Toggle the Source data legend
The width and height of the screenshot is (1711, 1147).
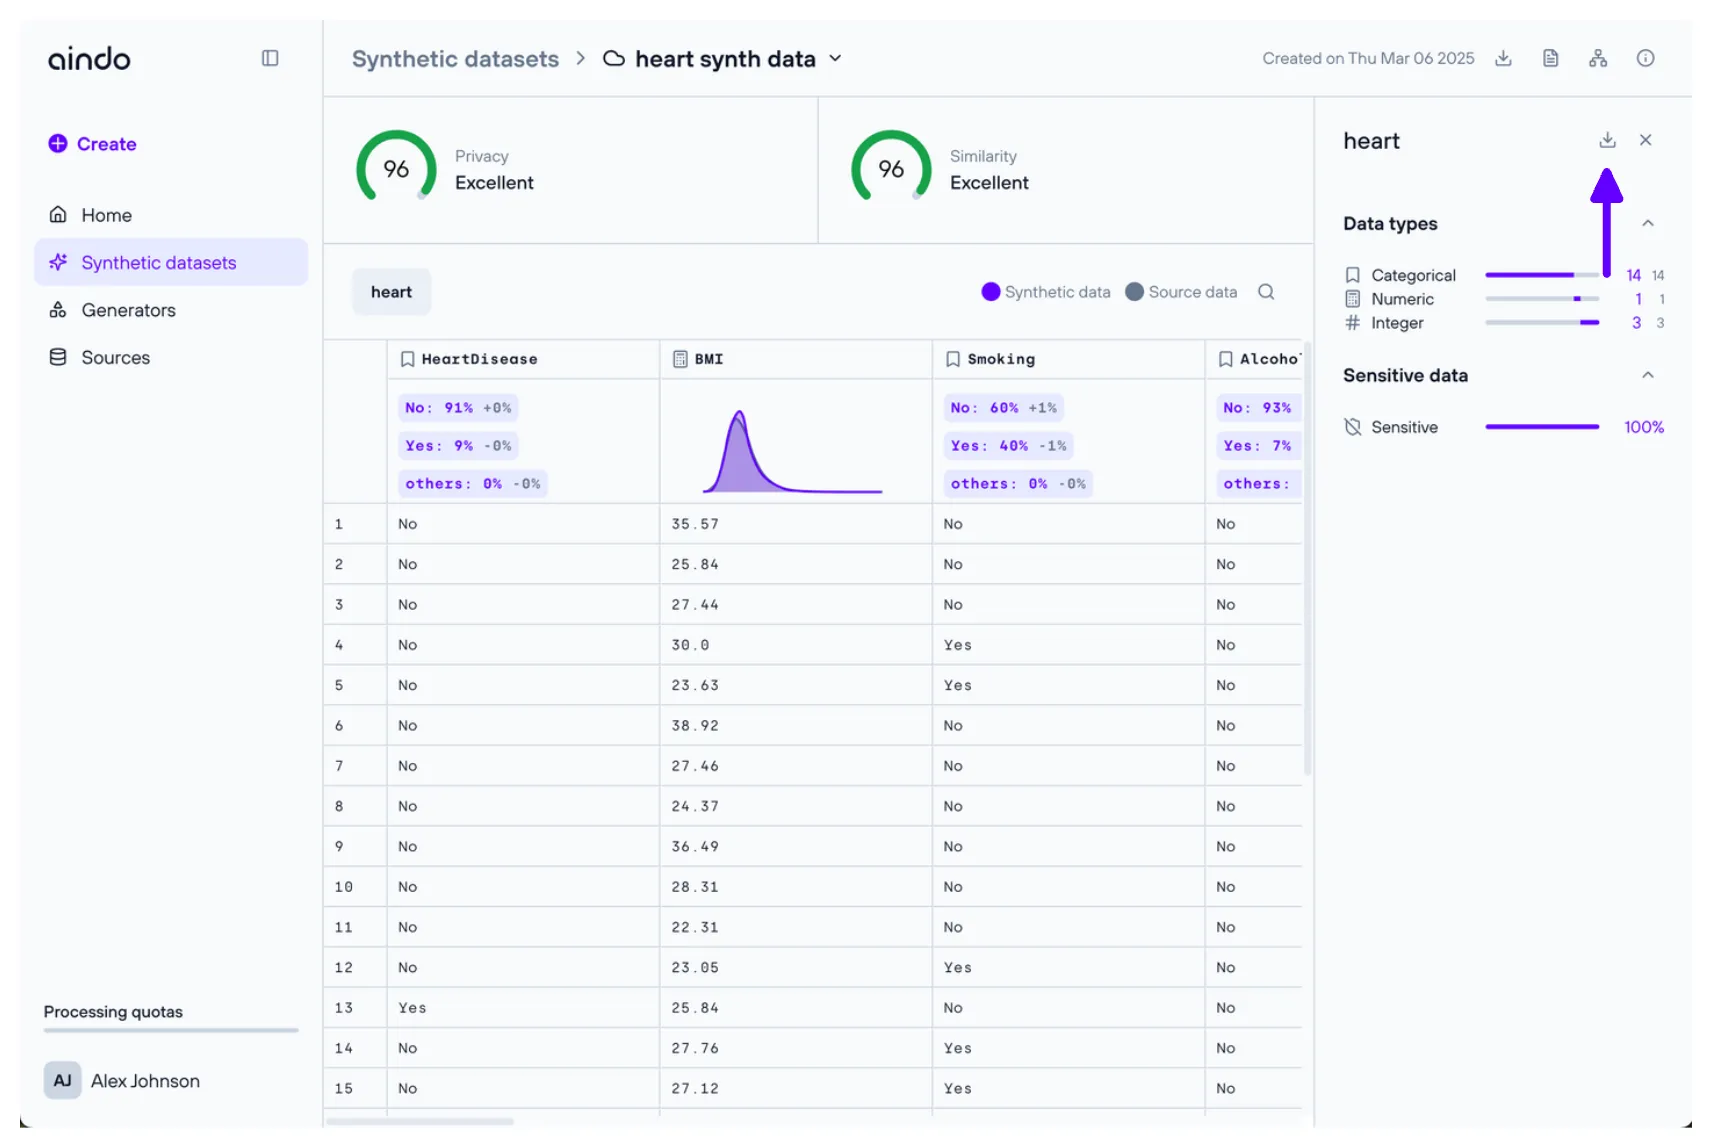click(1181, 292)
